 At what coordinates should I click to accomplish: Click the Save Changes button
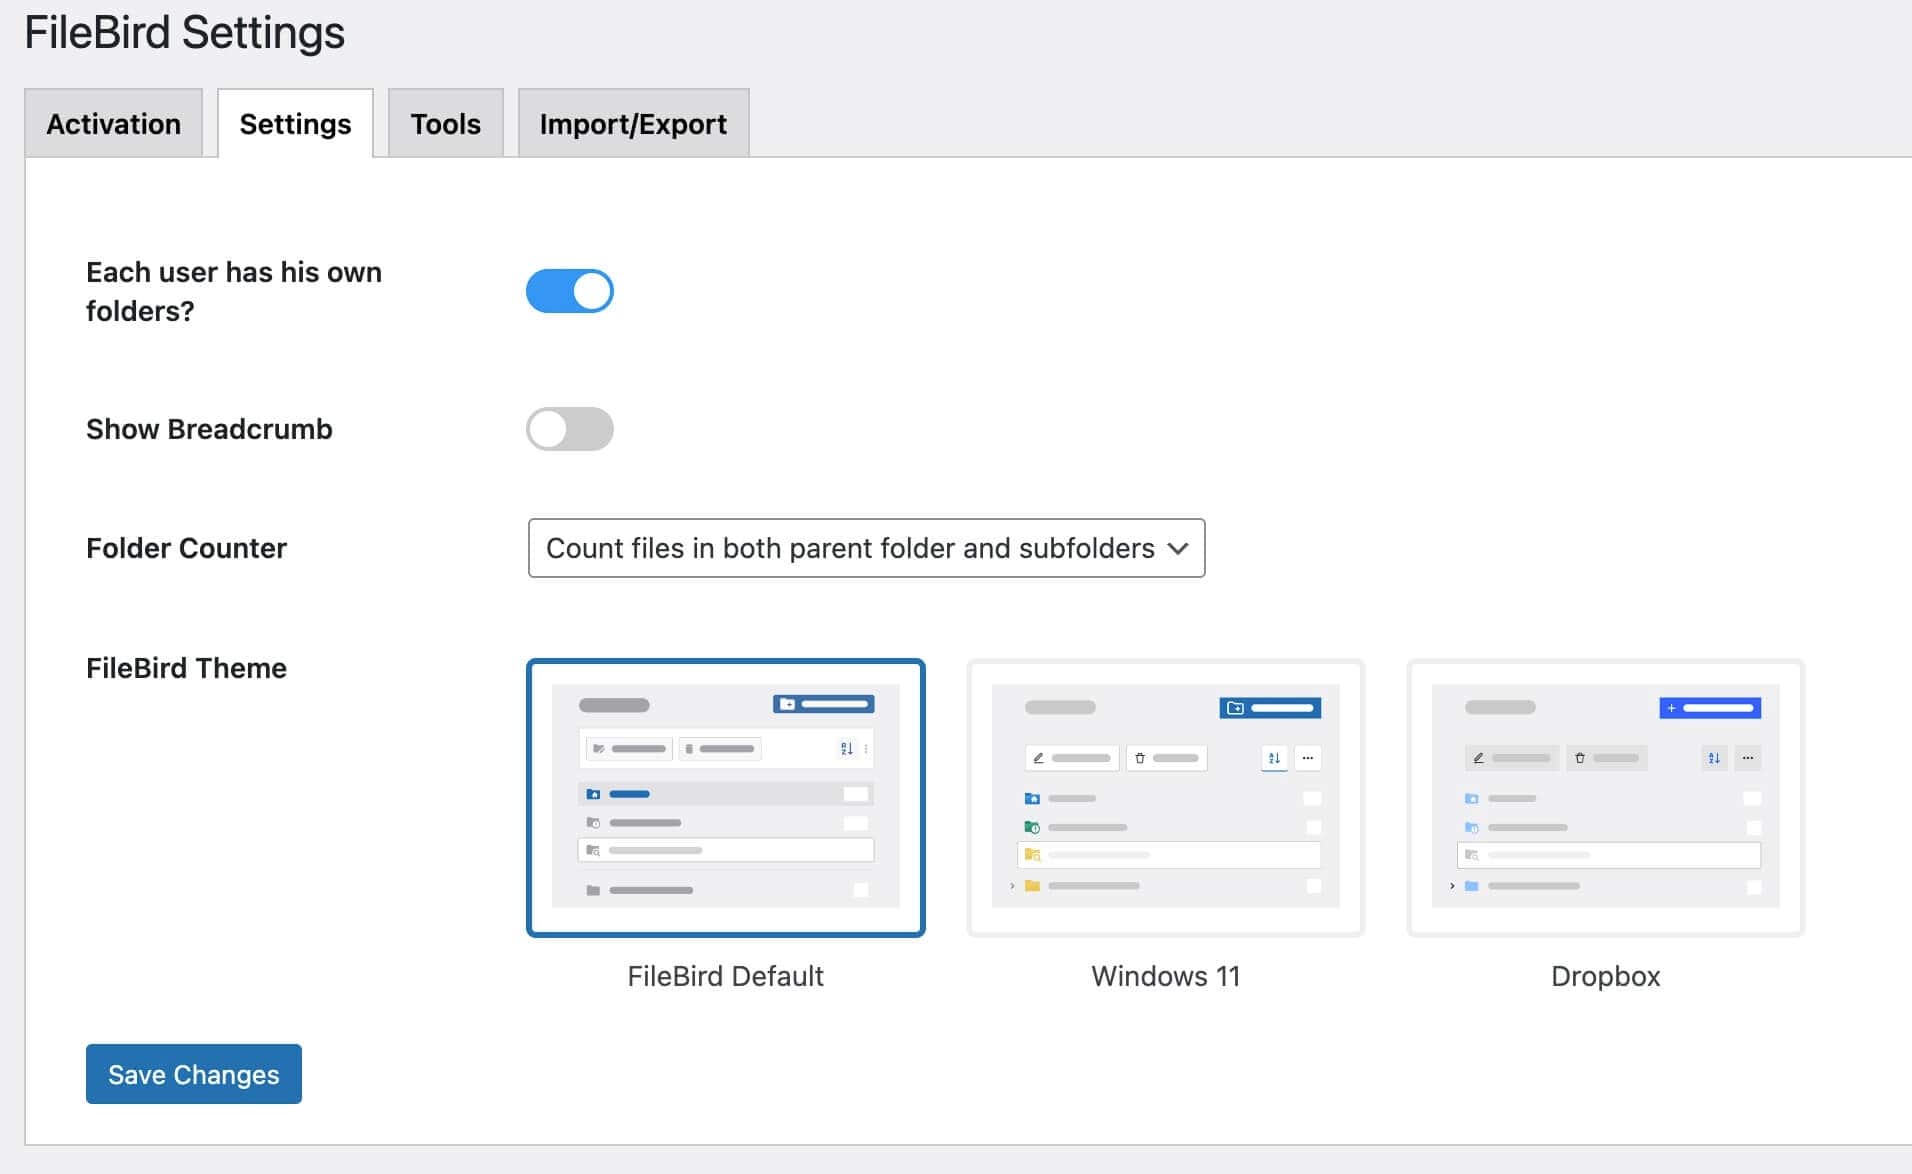click(193, 1074)
